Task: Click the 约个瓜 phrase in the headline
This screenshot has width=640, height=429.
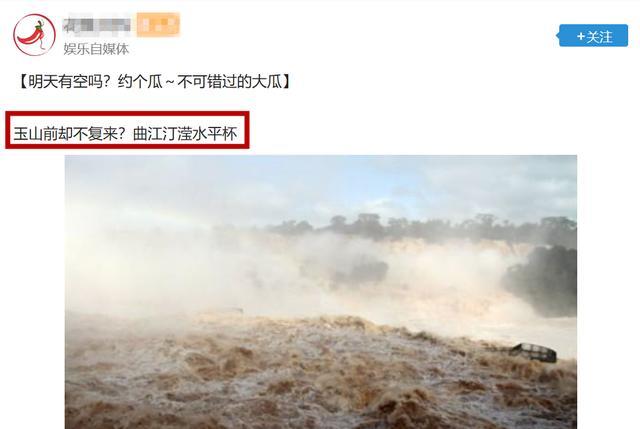Action: coord(140,82)
